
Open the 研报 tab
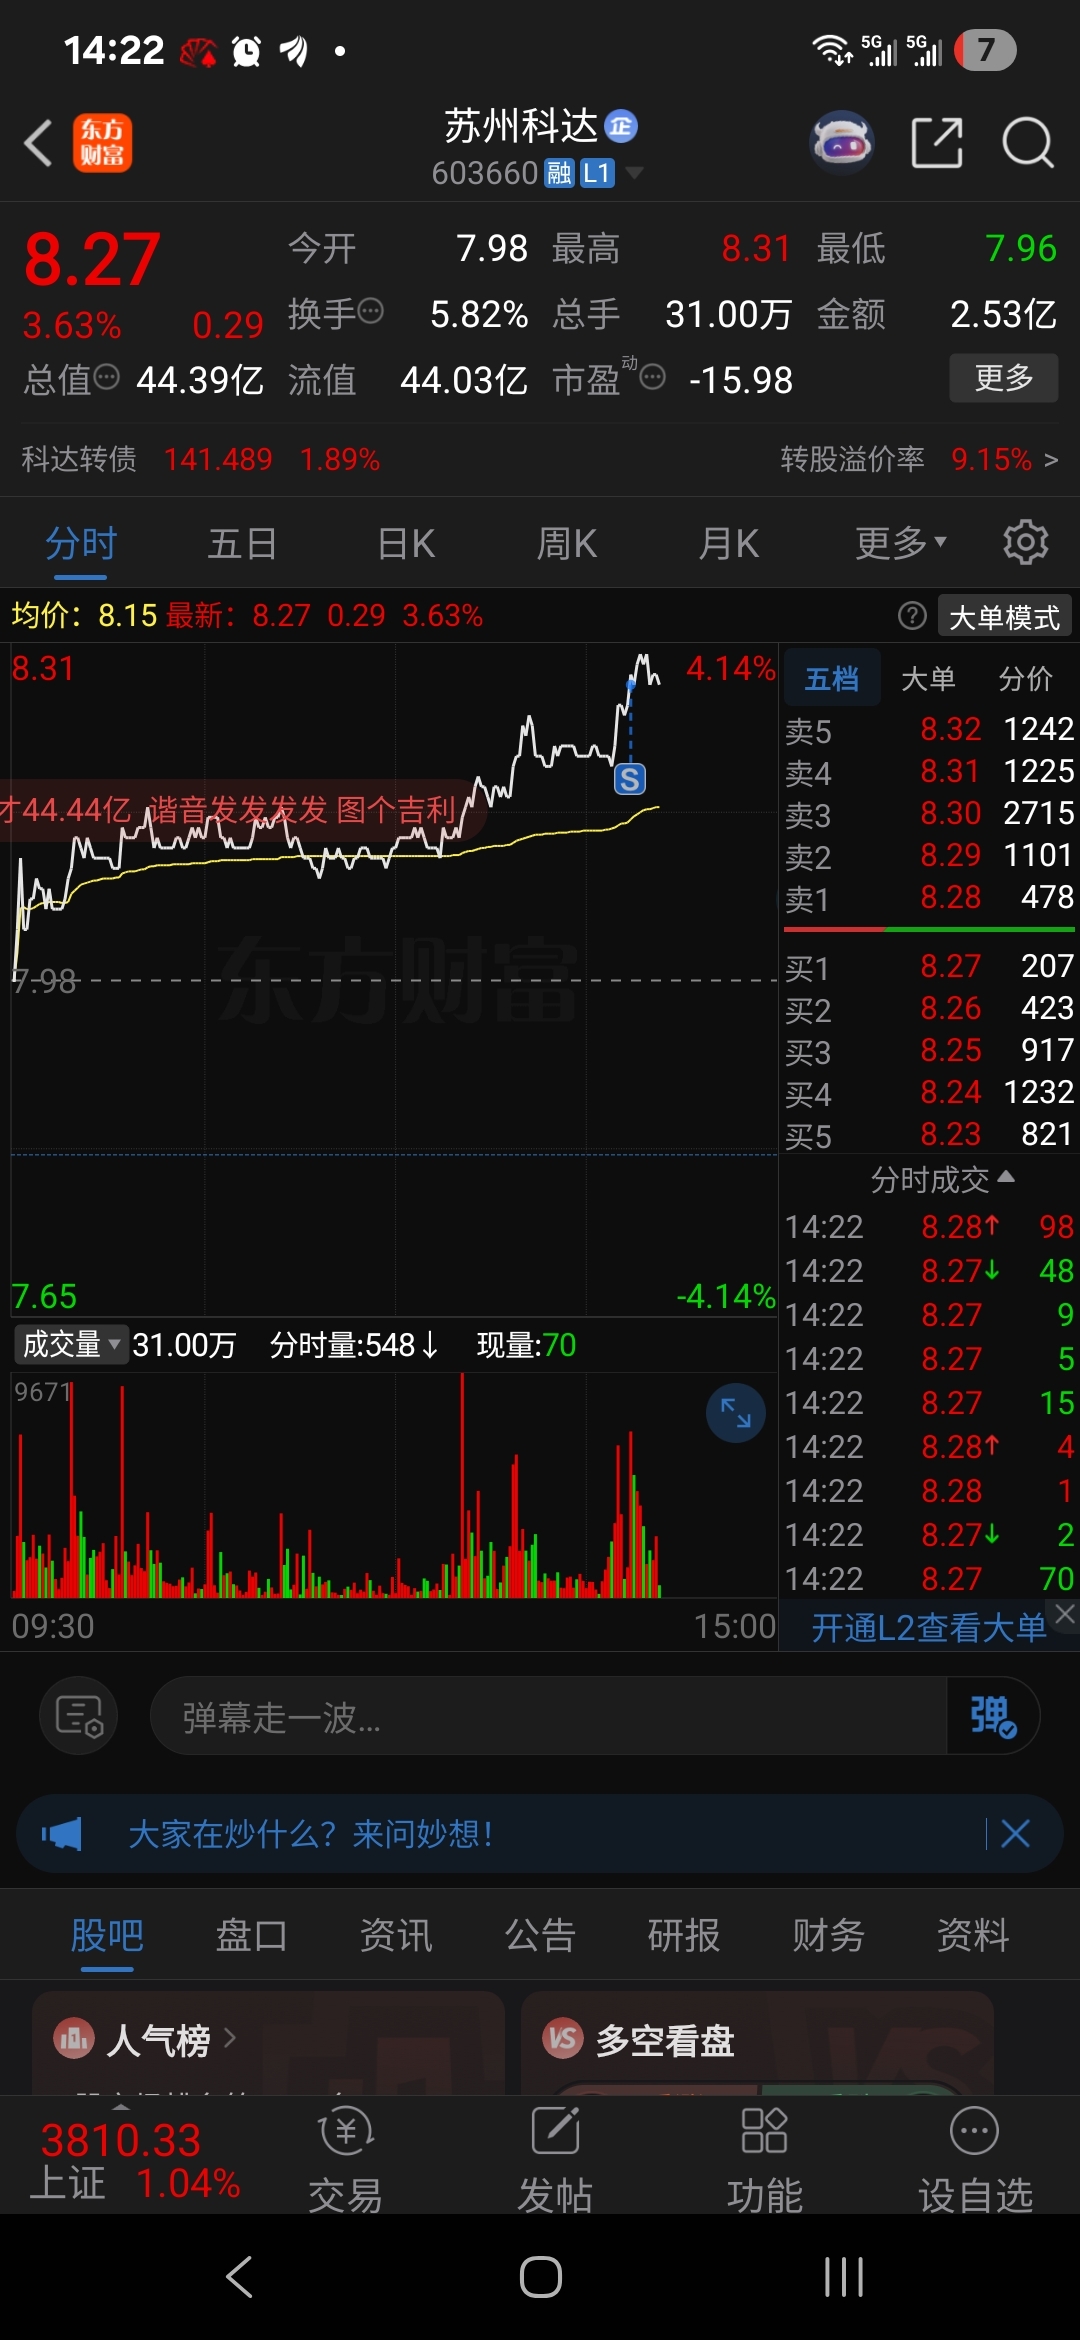pyautogui.click(x=684, y=1936)
